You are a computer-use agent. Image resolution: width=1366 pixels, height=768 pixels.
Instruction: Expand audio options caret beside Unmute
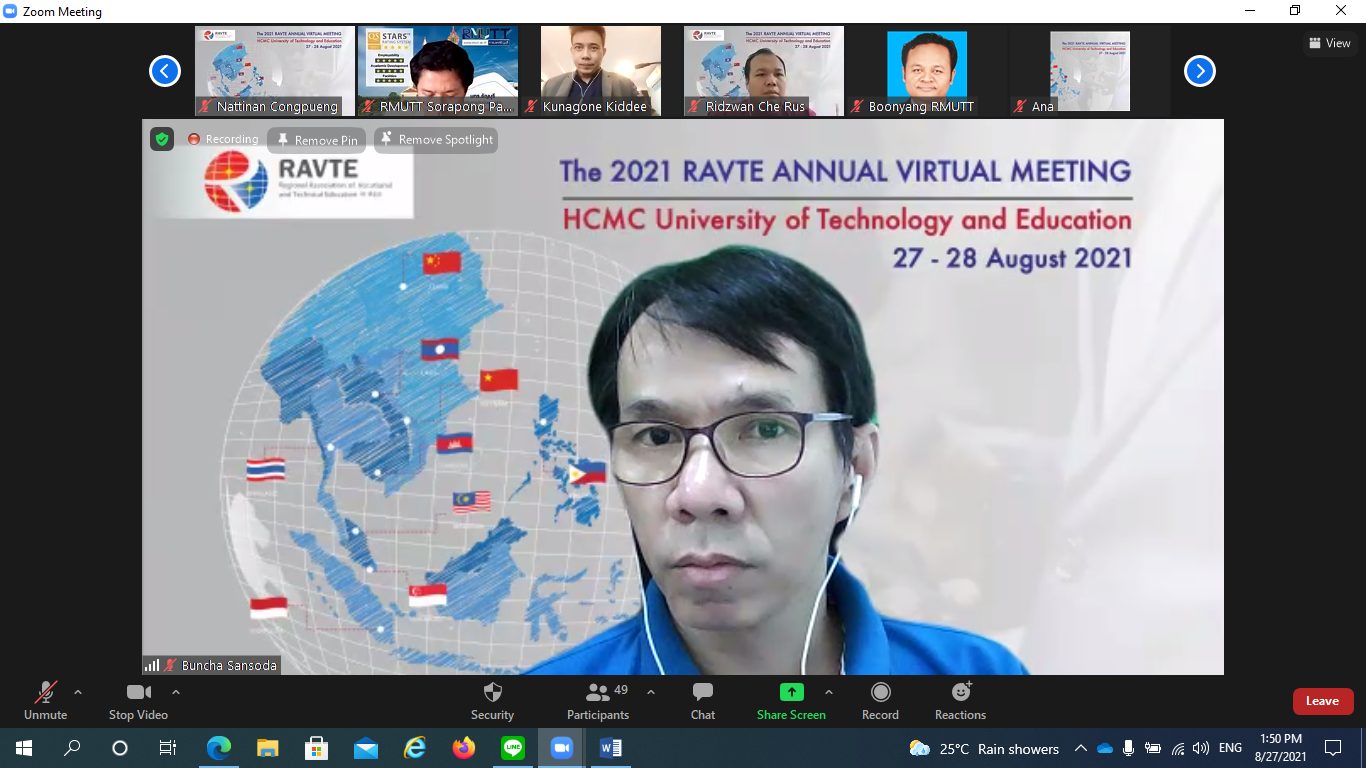tap(78, 692)
